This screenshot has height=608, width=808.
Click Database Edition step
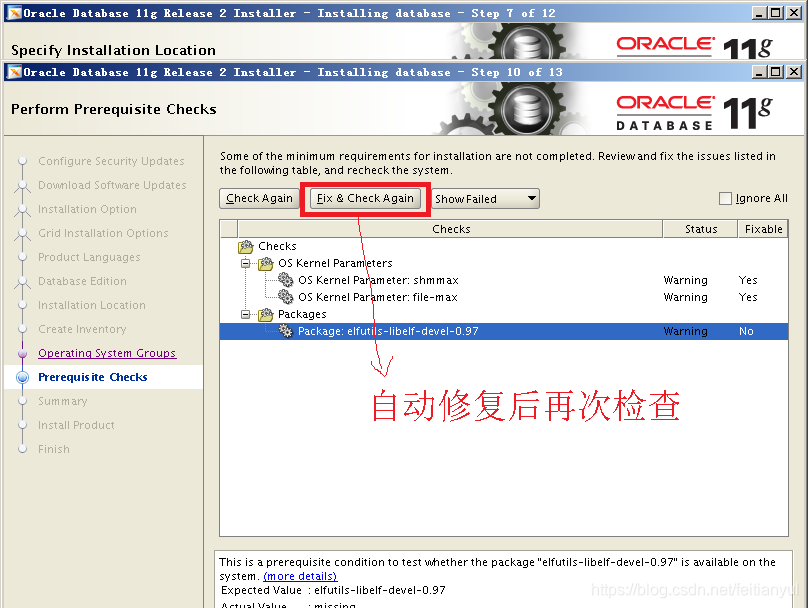(x=82, y=281)
